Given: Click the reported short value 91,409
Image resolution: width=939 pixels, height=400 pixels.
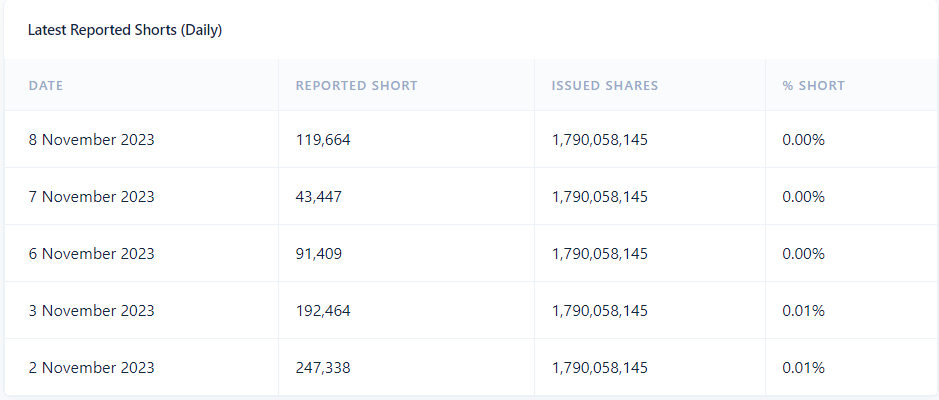Looking at the screenshot, I should pos(318,254).
